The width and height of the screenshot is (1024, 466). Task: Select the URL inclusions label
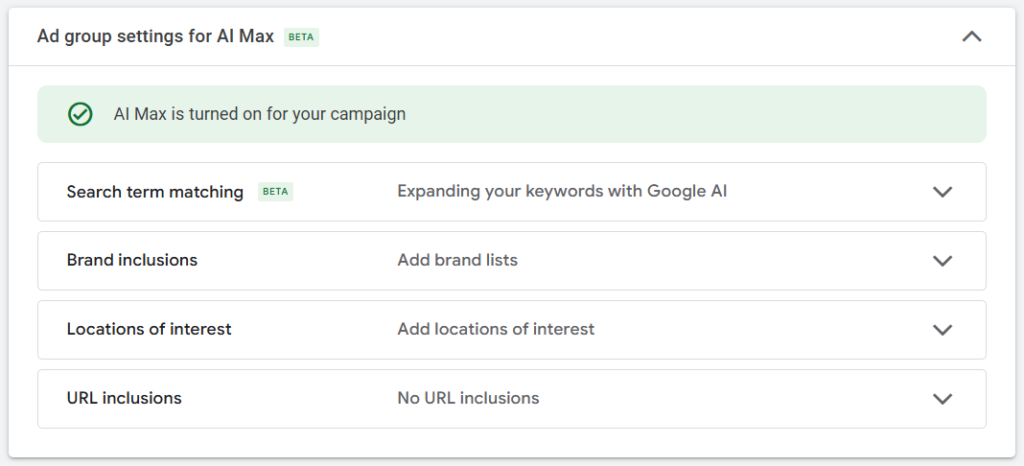124,398
